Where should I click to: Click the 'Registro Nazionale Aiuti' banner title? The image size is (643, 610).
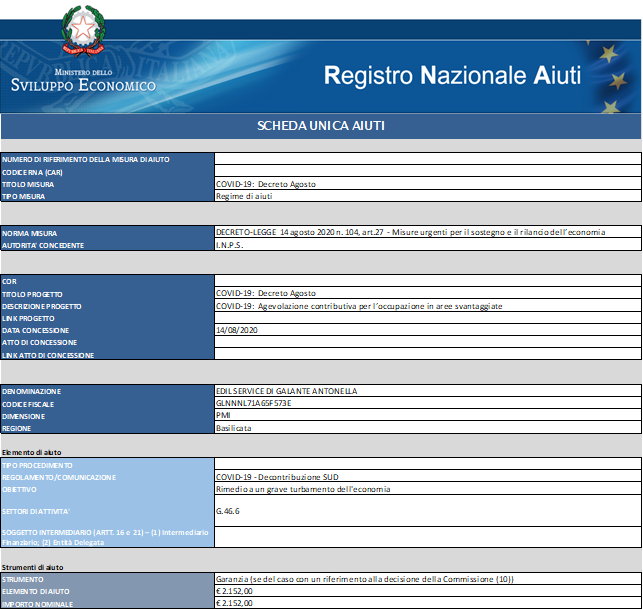(x=452, y=75)
